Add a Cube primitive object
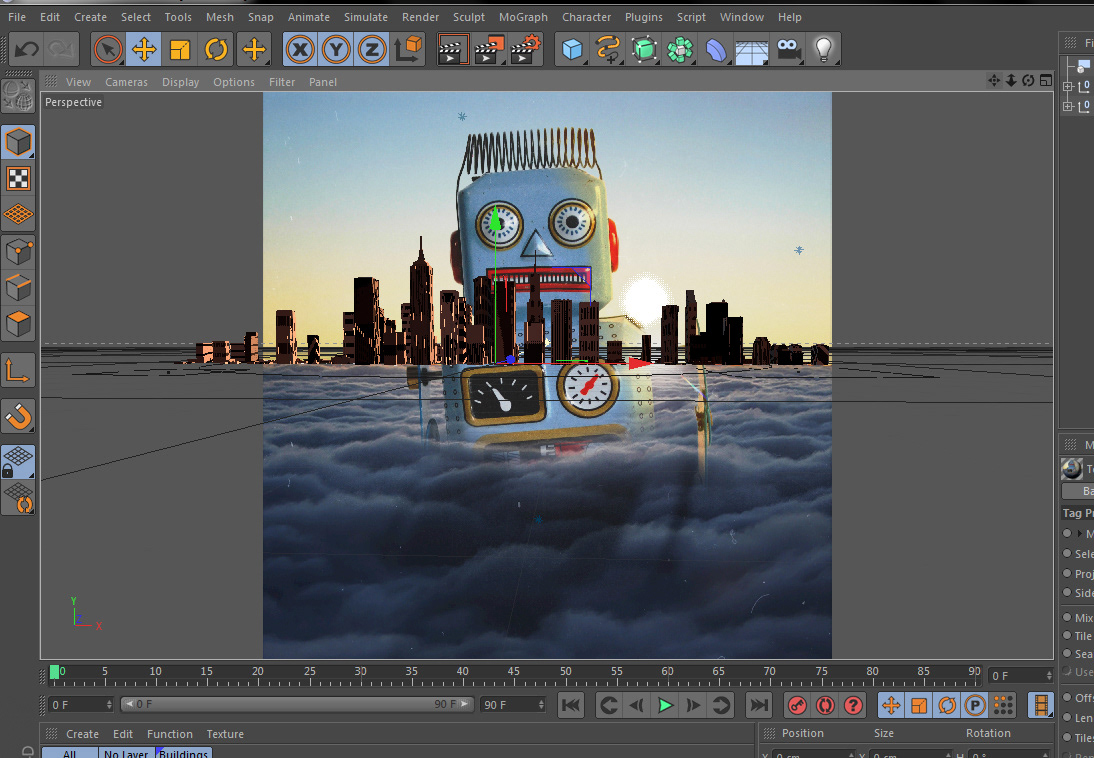Image resolution: width=1094 pixels, height=758 pixels. [572, 49]
